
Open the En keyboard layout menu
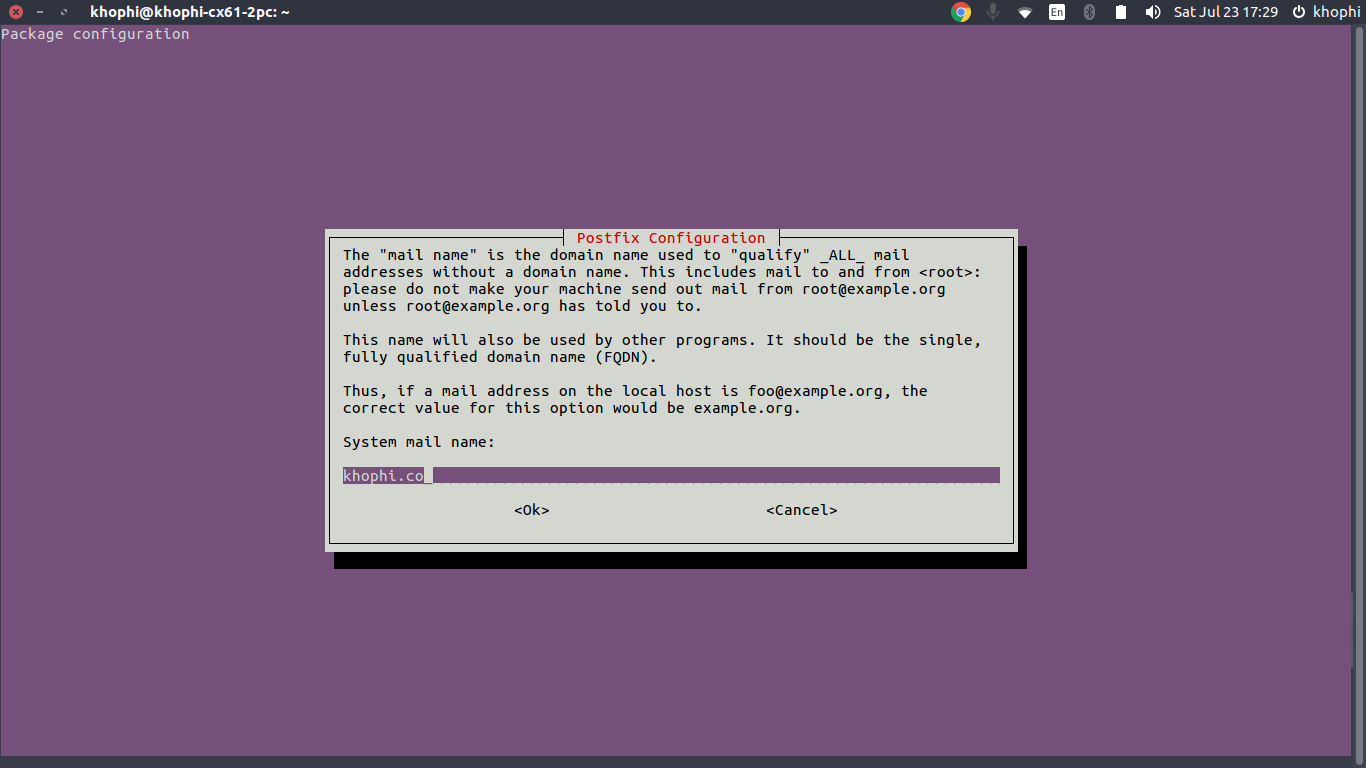(1057, 12)
